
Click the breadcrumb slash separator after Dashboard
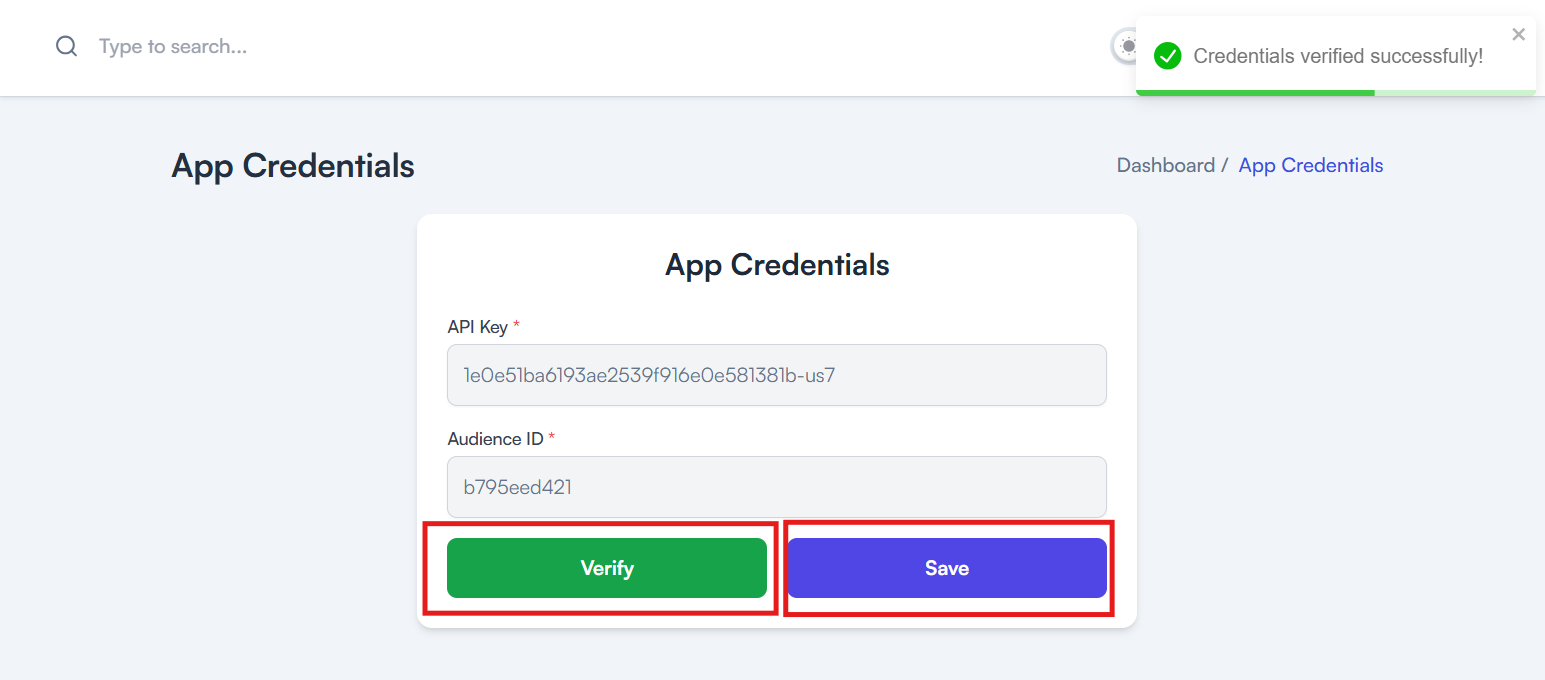tap(1225, 165)
